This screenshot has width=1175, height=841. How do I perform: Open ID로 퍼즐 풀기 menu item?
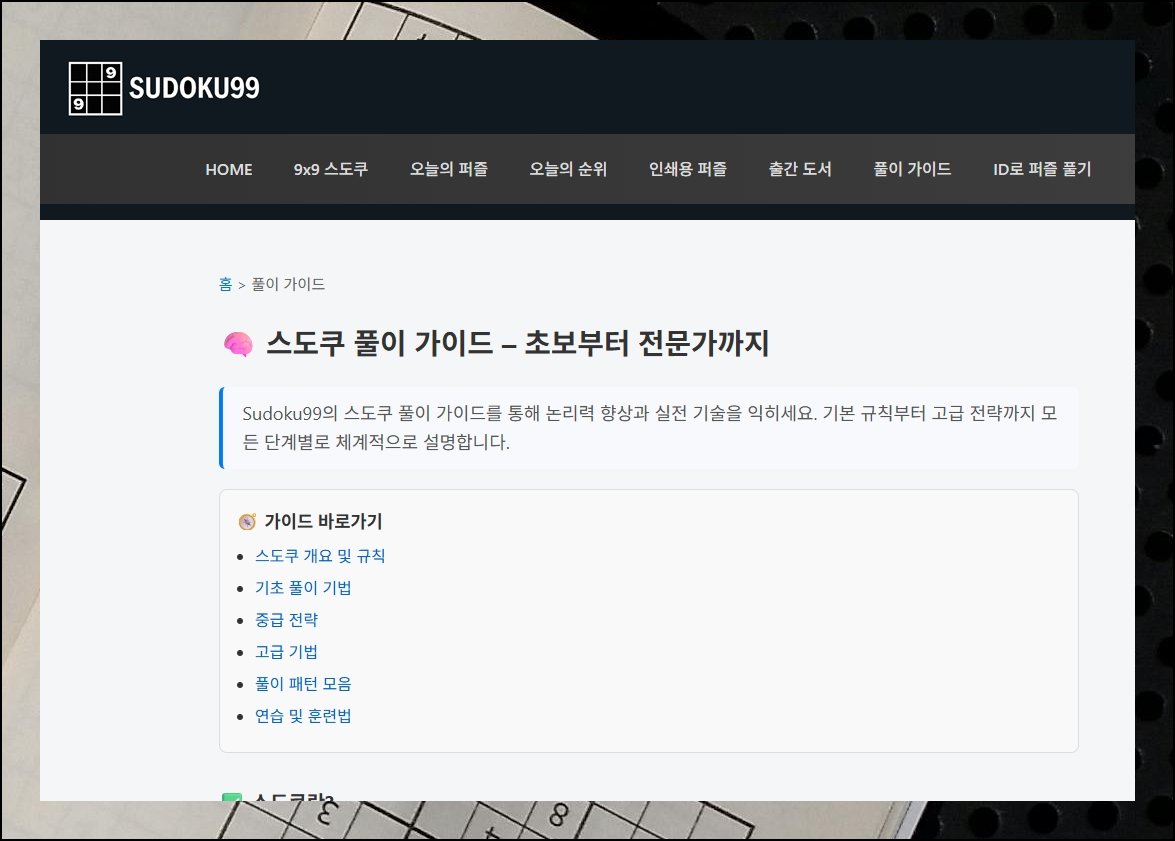pos(1042,169)
